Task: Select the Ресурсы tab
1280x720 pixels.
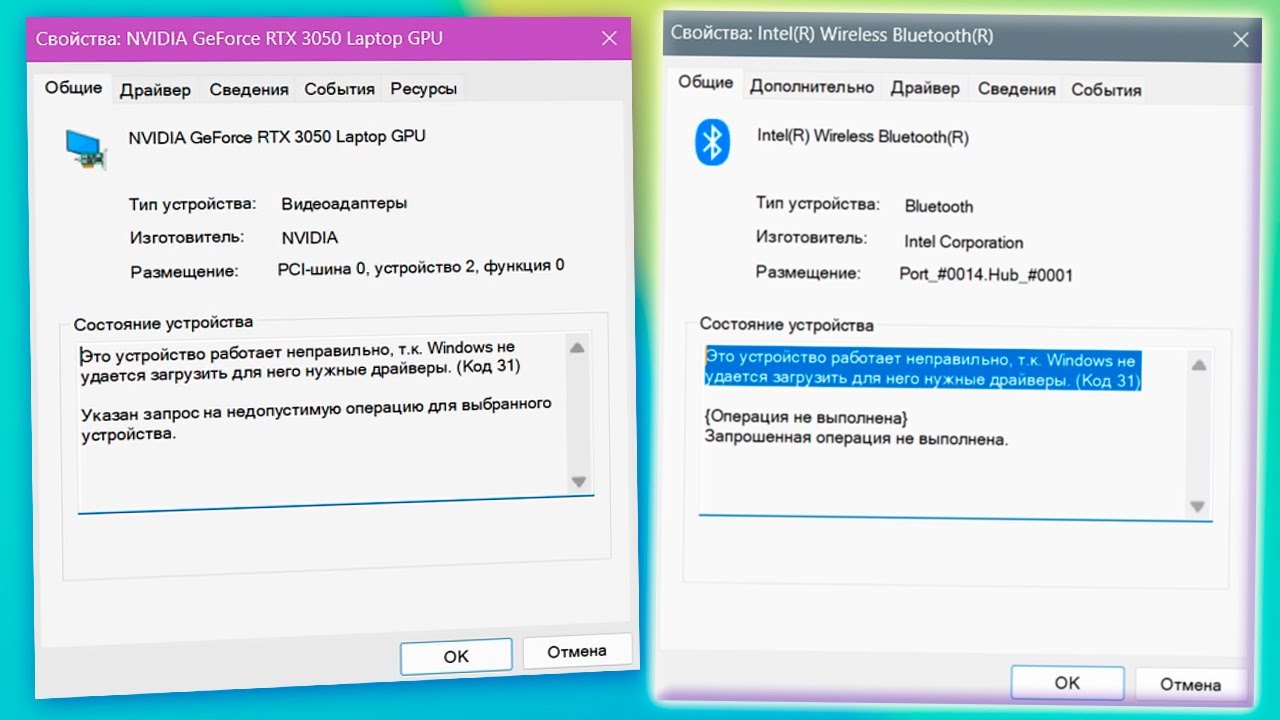Action: click(x=424, y=89)
